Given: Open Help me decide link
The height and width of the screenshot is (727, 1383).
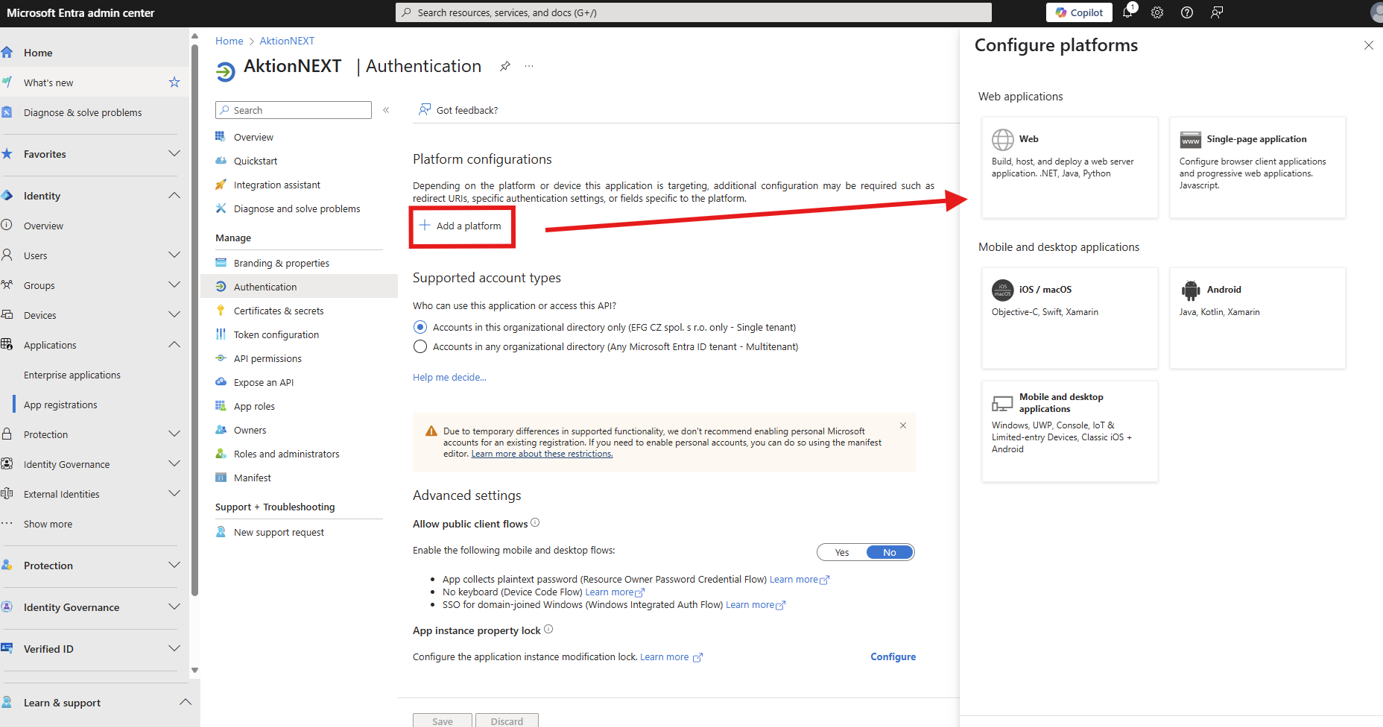Looking at the screenshot, I should [450, 377].
